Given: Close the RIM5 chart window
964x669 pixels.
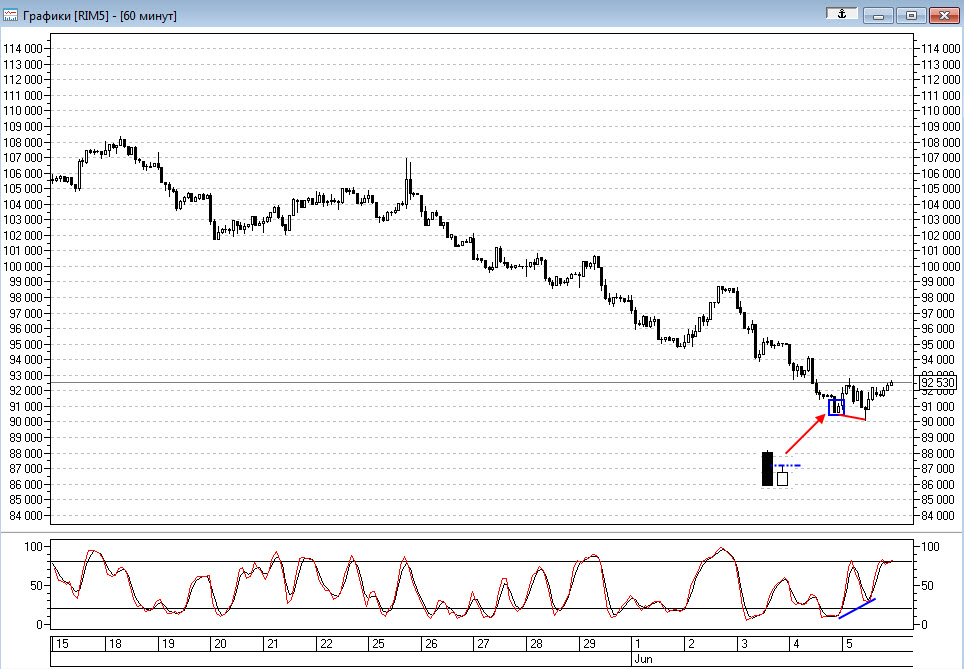Looking at the screenshot, I should (943, 15).
